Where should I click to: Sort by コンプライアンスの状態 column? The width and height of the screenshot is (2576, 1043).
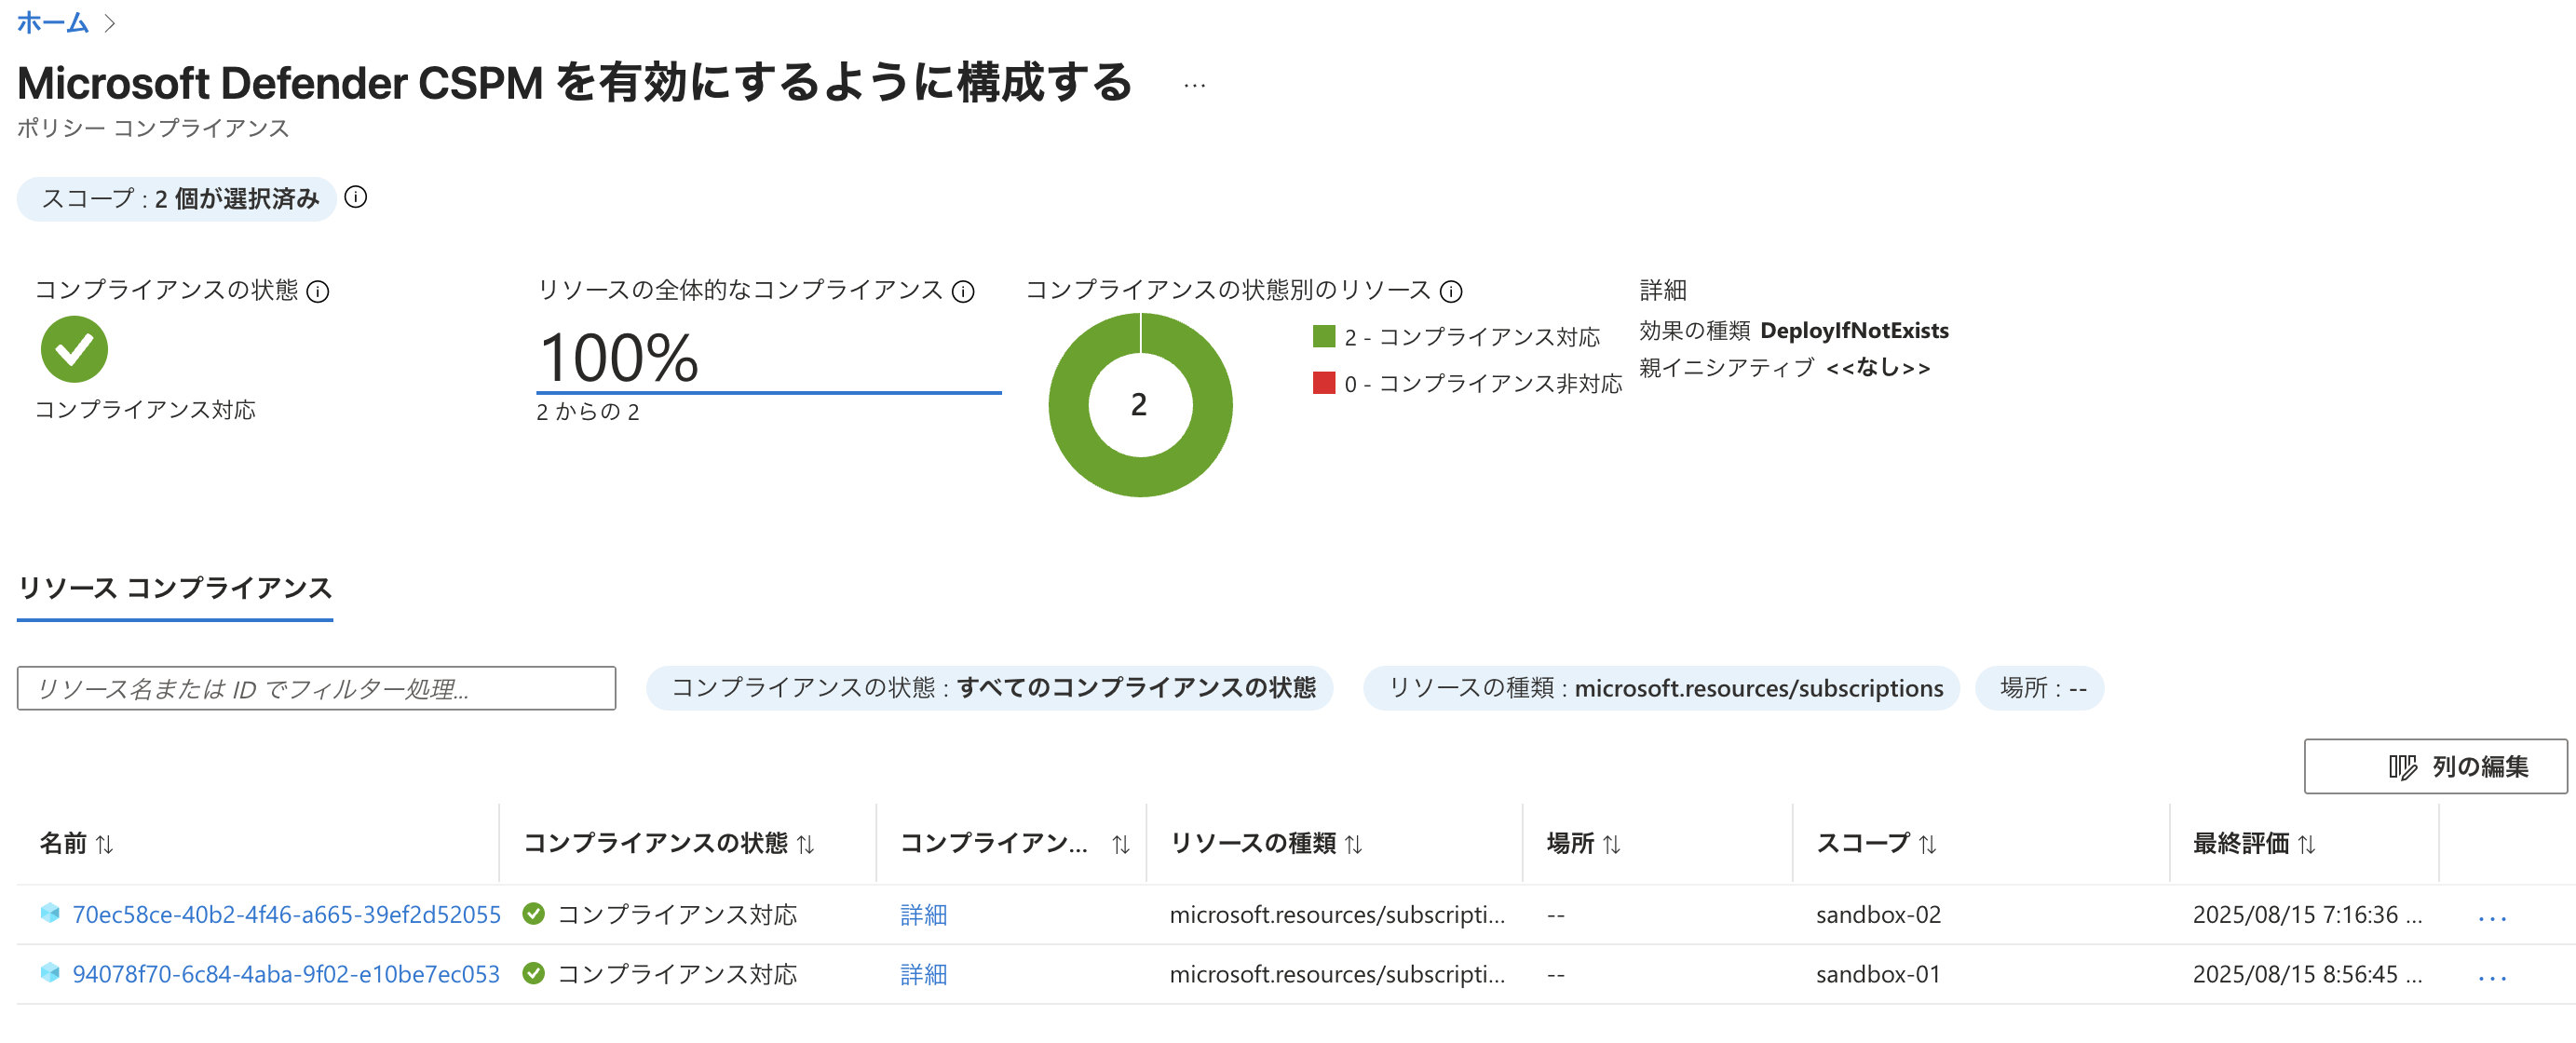click(x=669, y=843)
